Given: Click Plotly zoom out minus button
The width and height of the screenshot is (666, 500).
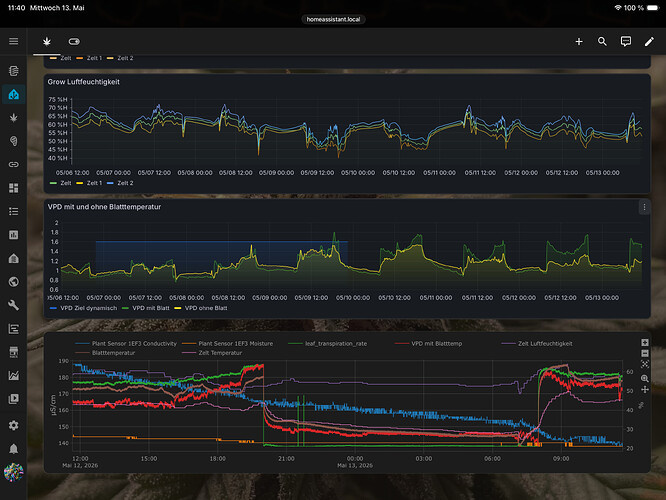Looking at the screenshot, I should click(645, 353).
